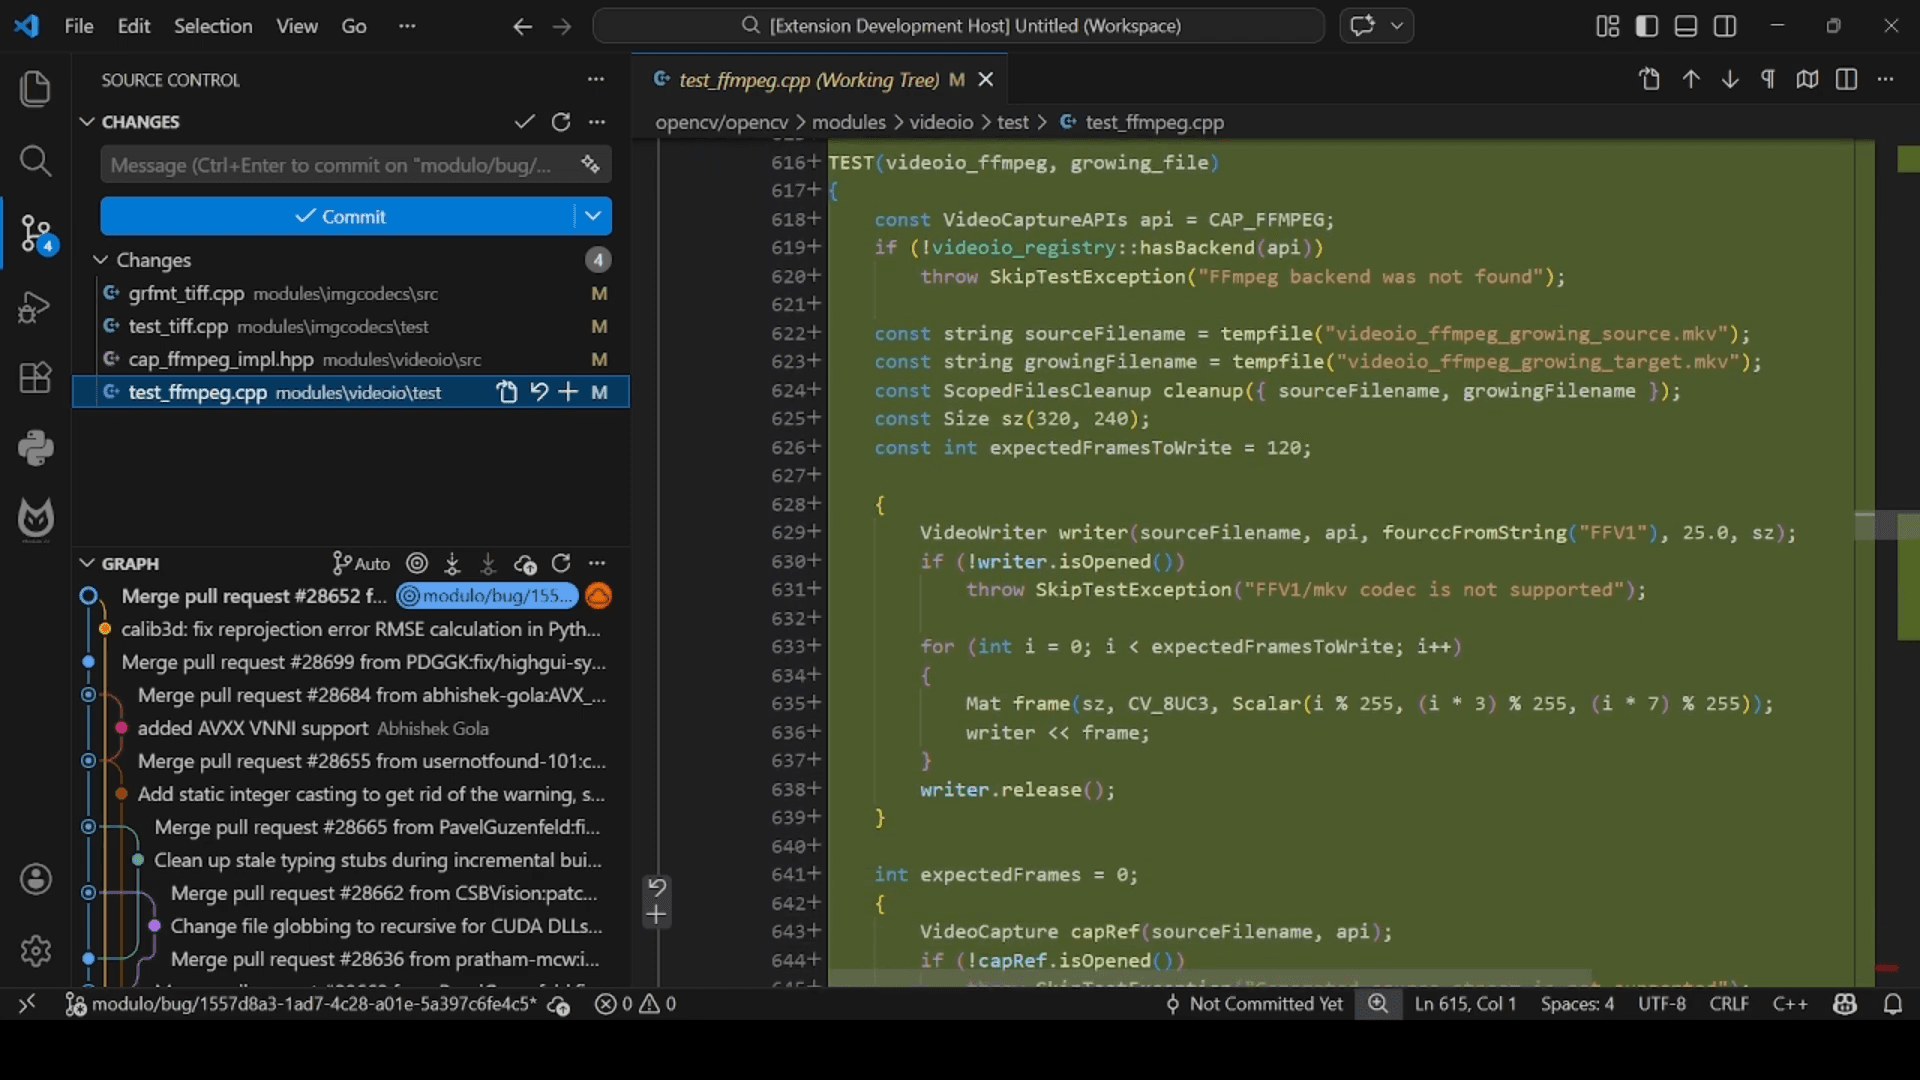
Task: Open the Search view in activity bar
Action: 35,161
